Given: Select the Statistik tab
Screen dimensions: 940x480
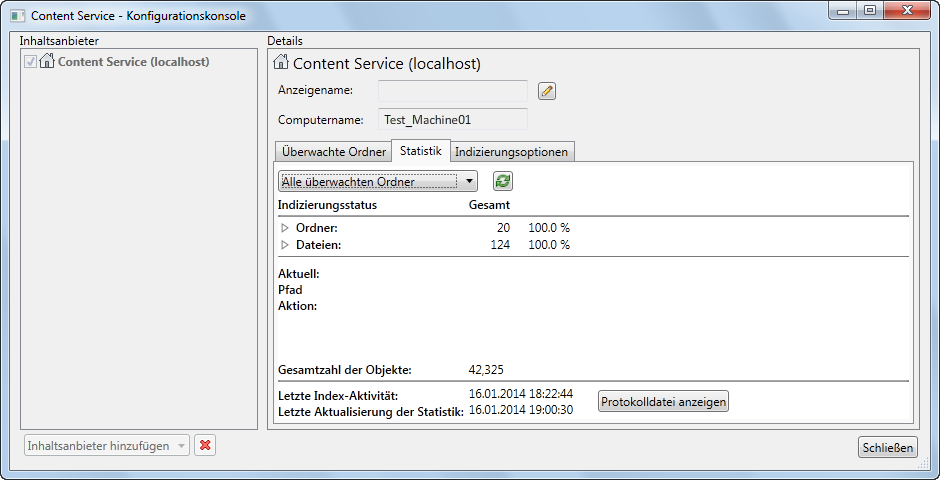Looking at the screenshot, I should (421, 150).
